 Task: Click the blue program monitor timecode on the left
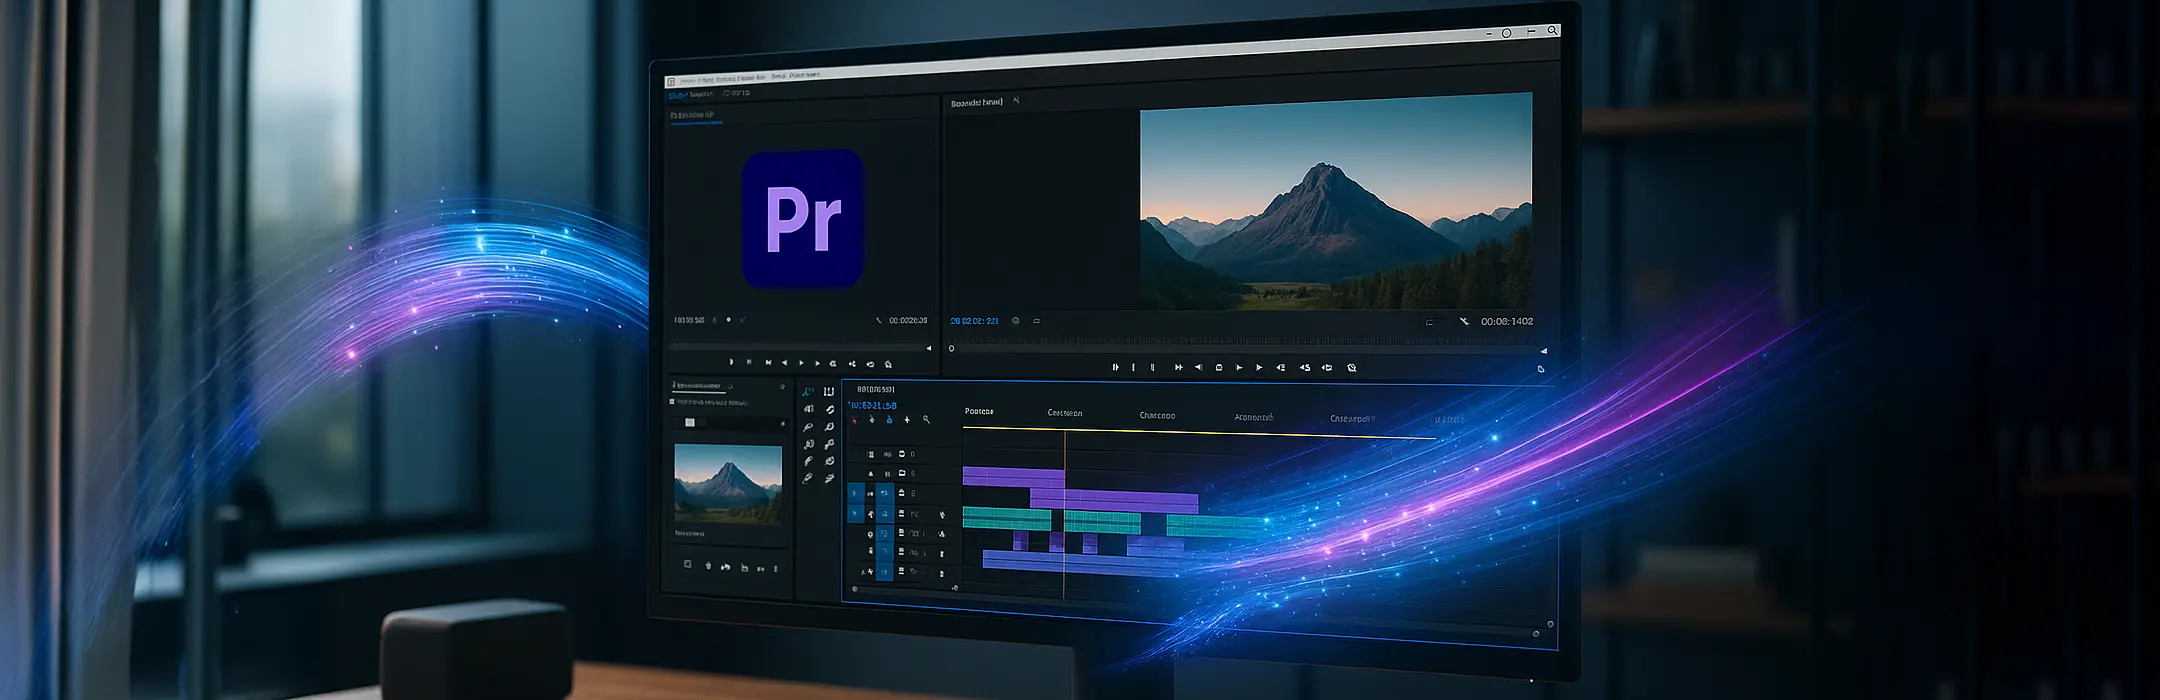coord(974,321)
